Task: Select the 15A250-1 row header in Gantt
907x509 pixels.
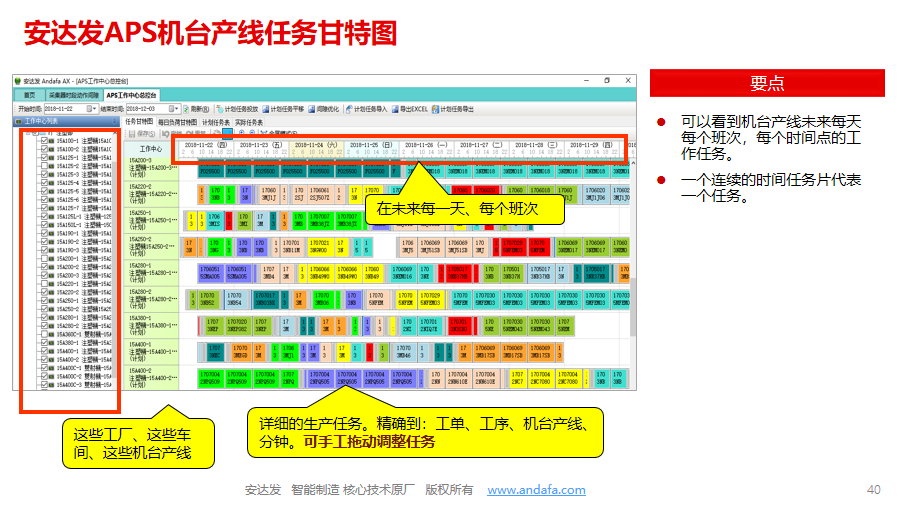Action: [152, 220]
